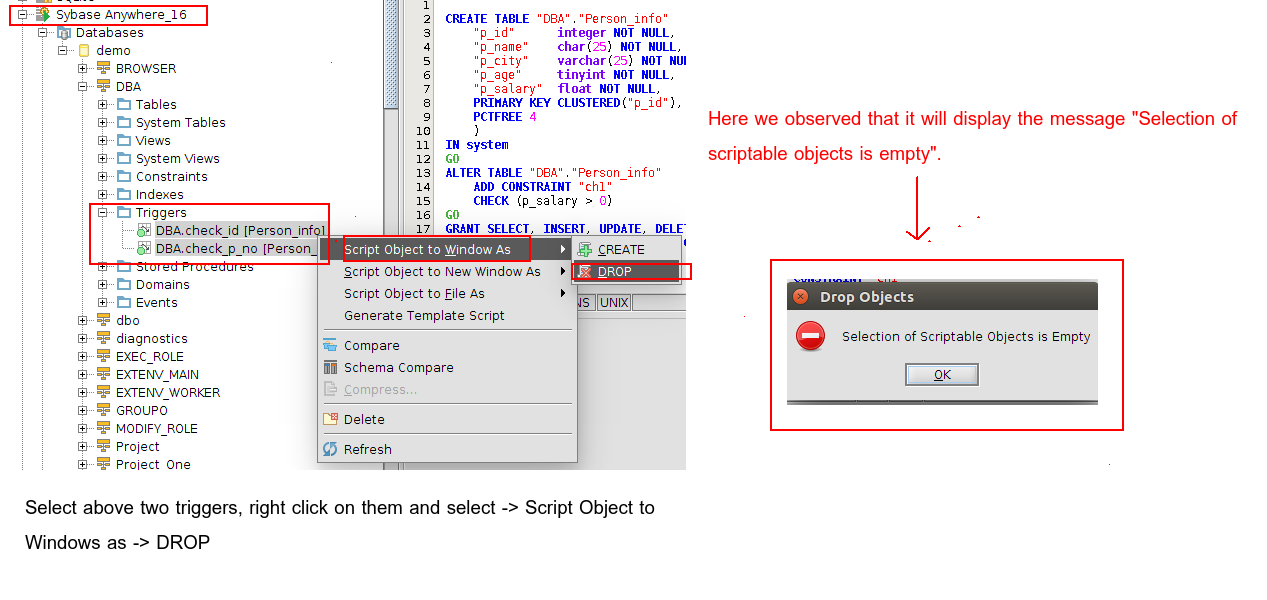Viewport: 1267px width, 600px height.
Task: Expand the Project schema node
Action: (83, 447)
